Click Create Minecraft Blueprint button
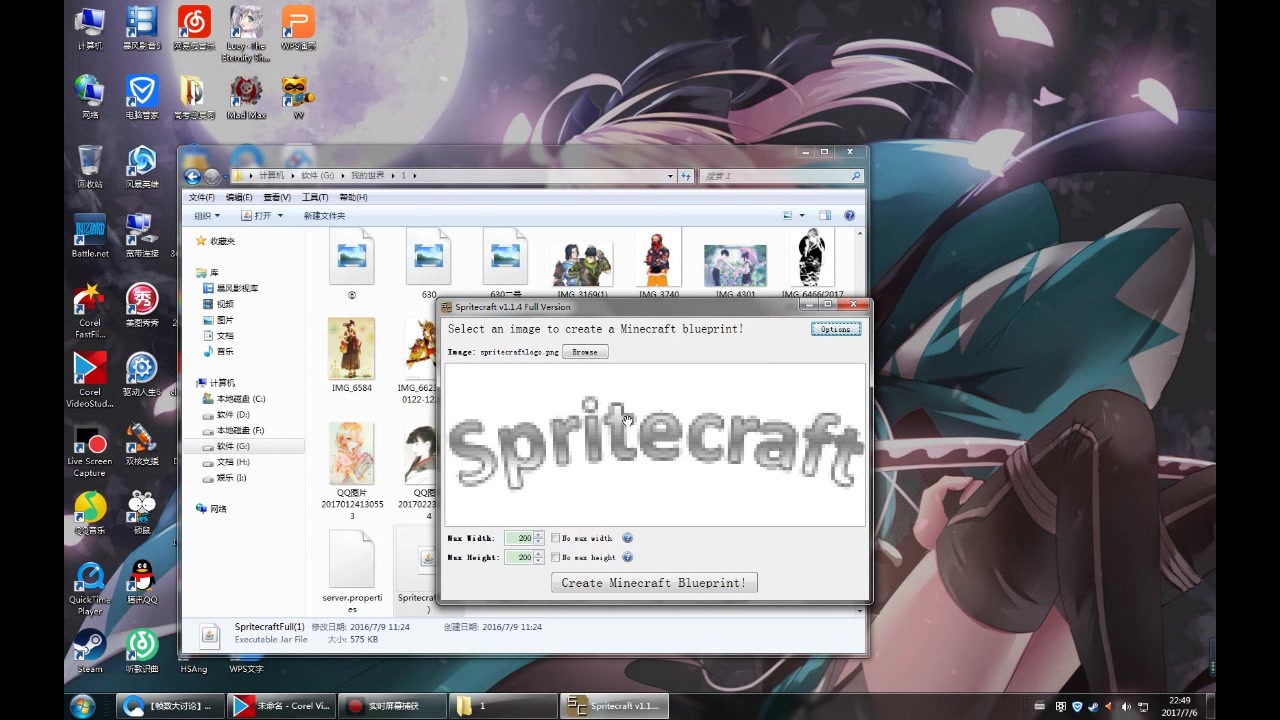Image resolution: width=1280 pixels, height=720 pixels. coord(654,583)
